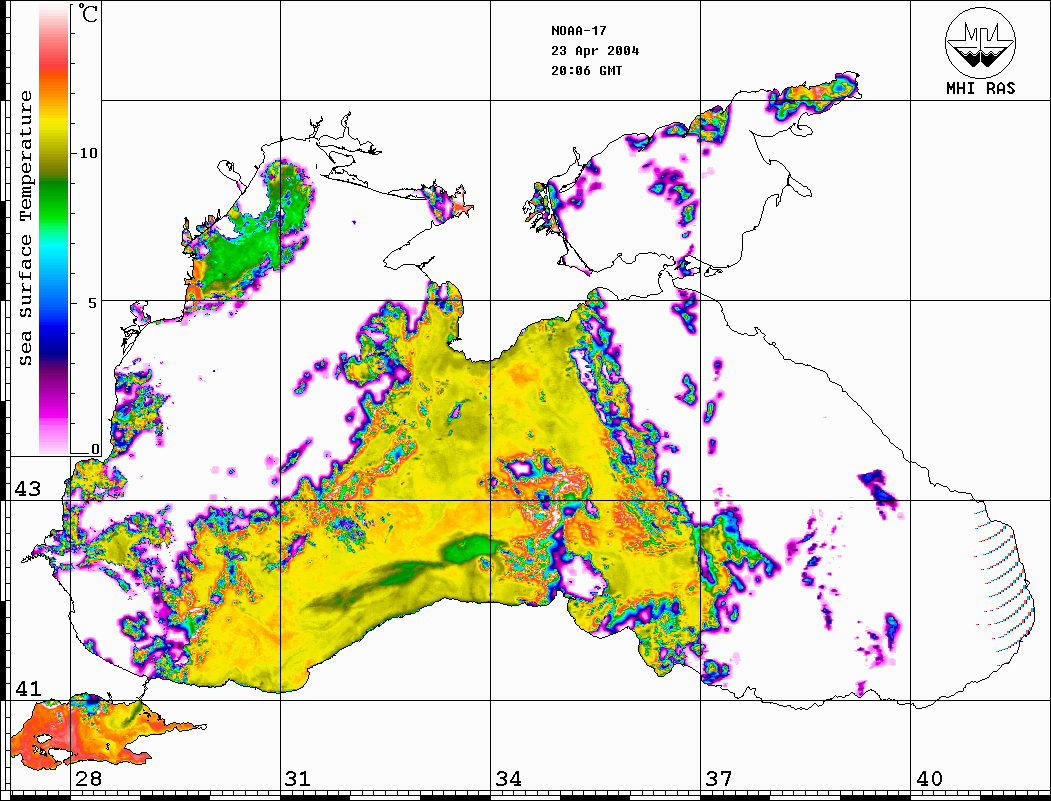
Task: Click the 'NOAA-17' satellite label
Action: tap(578, 31)
